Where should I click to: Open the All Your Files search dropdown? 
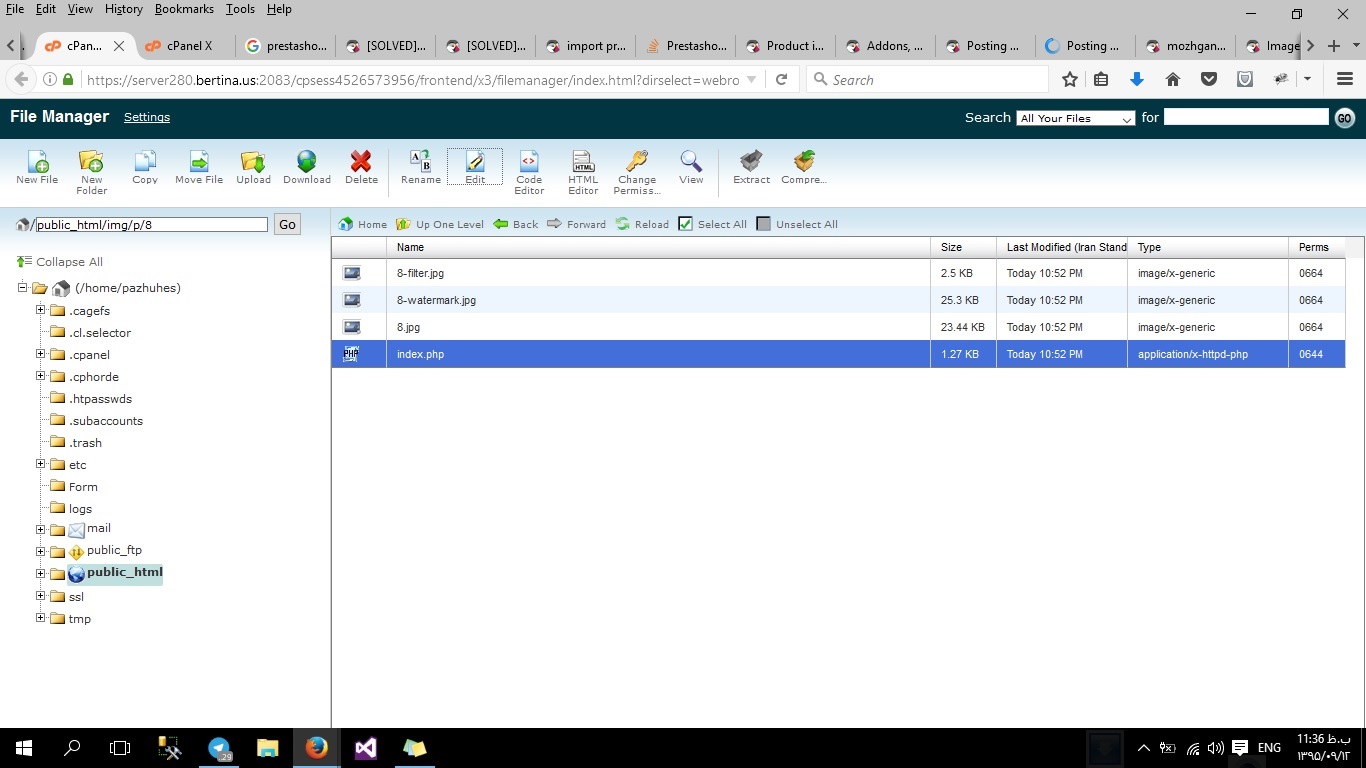click(x=1076, y=118)
